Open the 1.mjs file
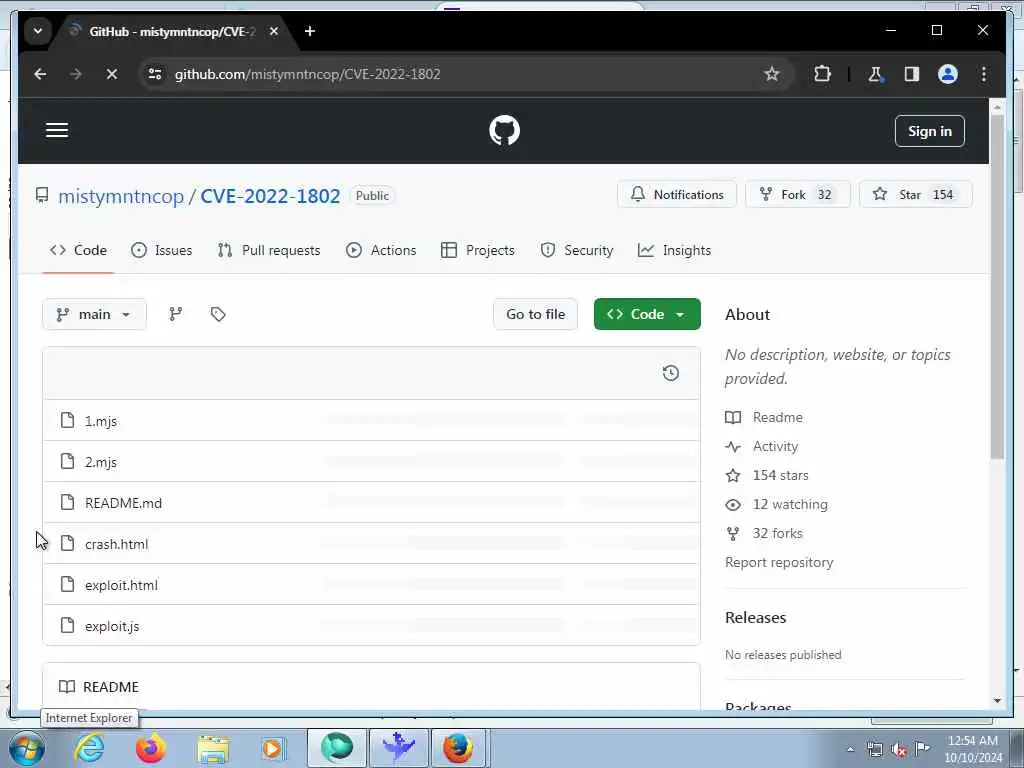The image size is (1024, 768). coord(101,421)
